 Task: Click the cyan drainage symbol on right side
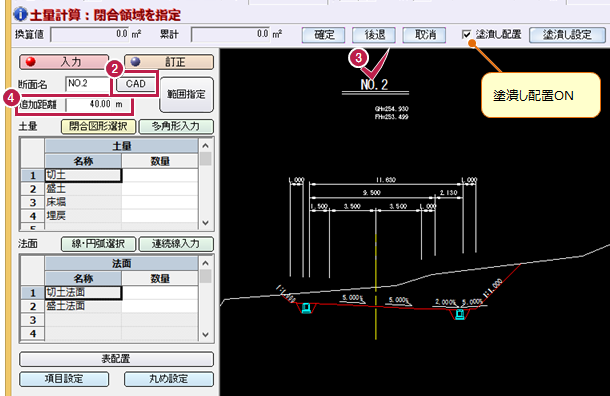coord(460,314)
